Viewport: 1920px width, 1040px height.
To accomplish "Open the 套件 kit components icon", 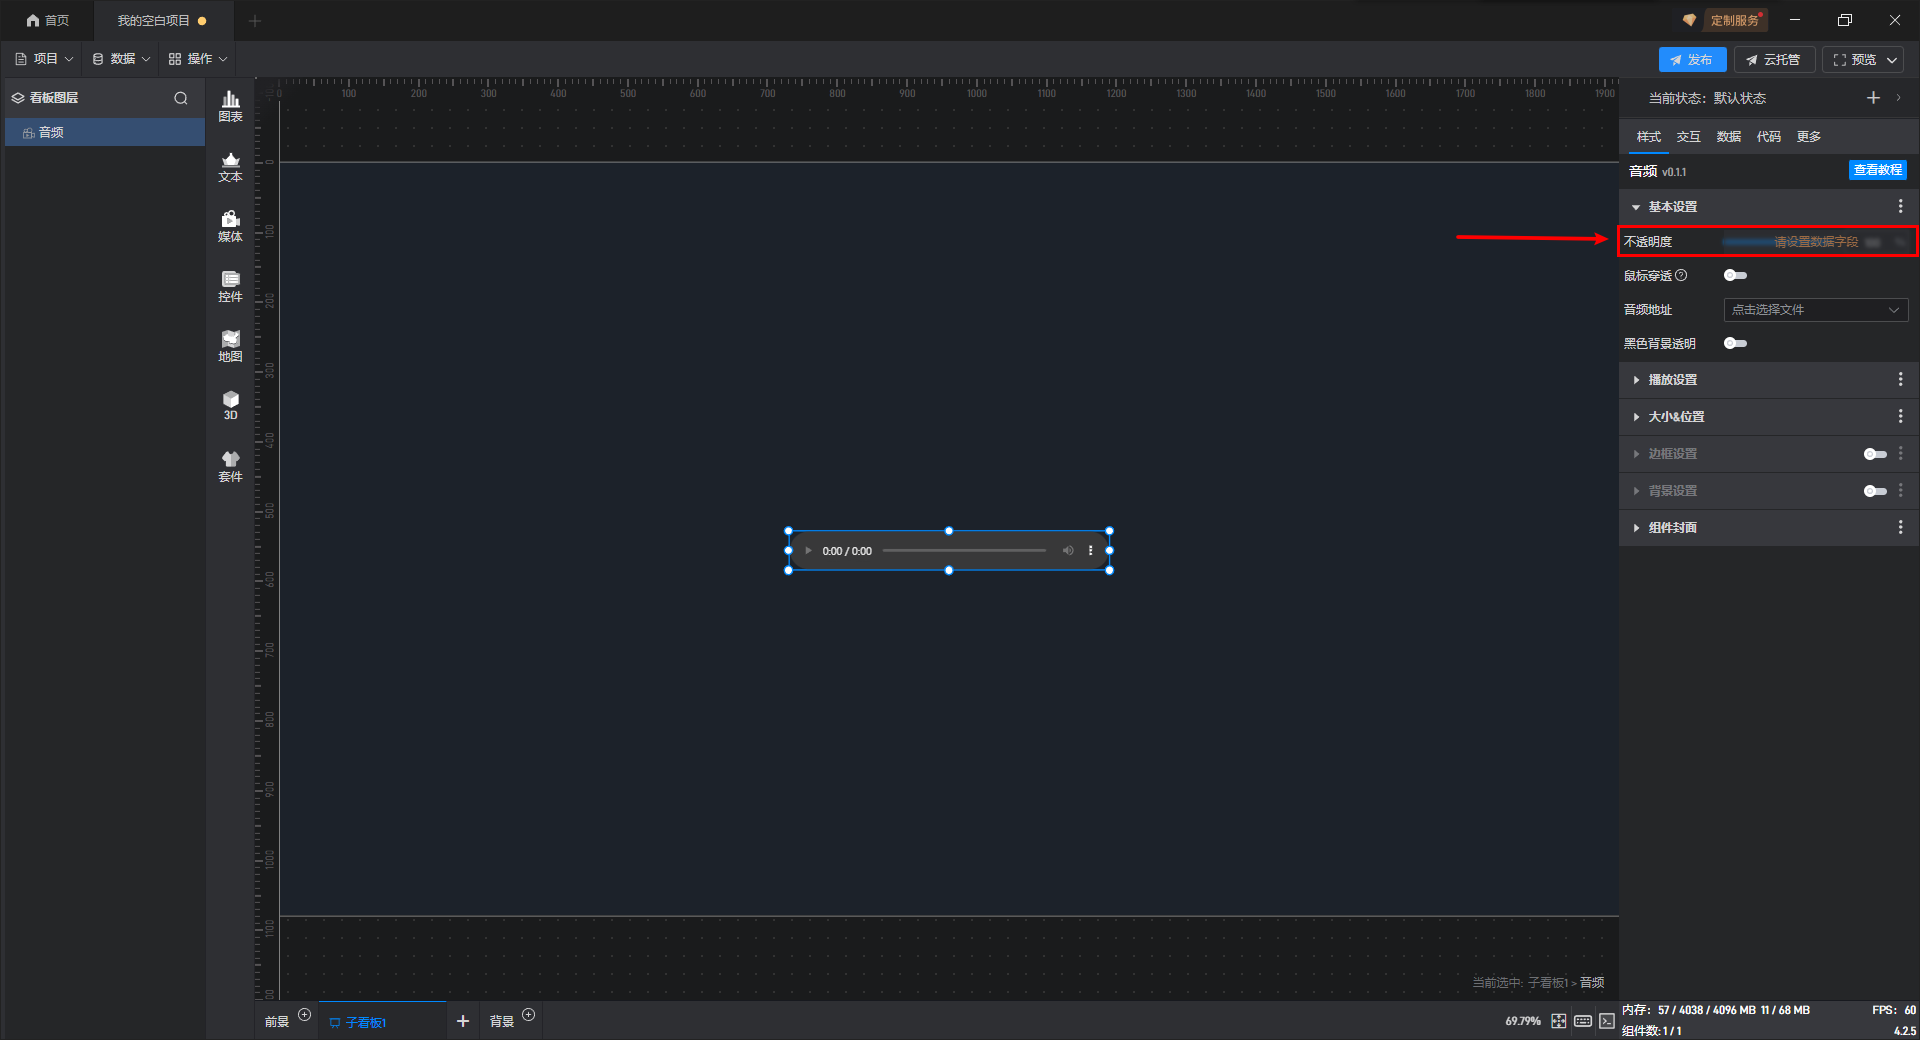I will click(230, 466).
